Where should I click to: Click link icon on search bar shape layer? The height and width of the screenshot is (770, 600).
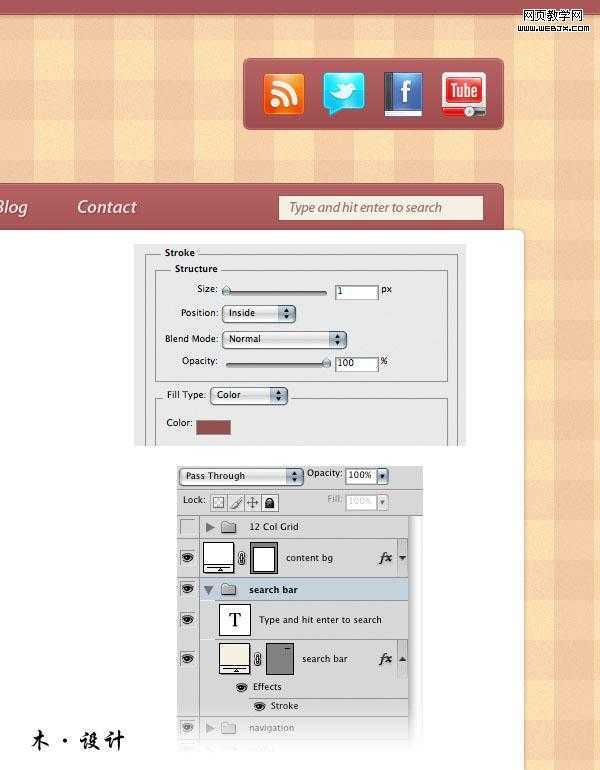[x=258, y=659]
